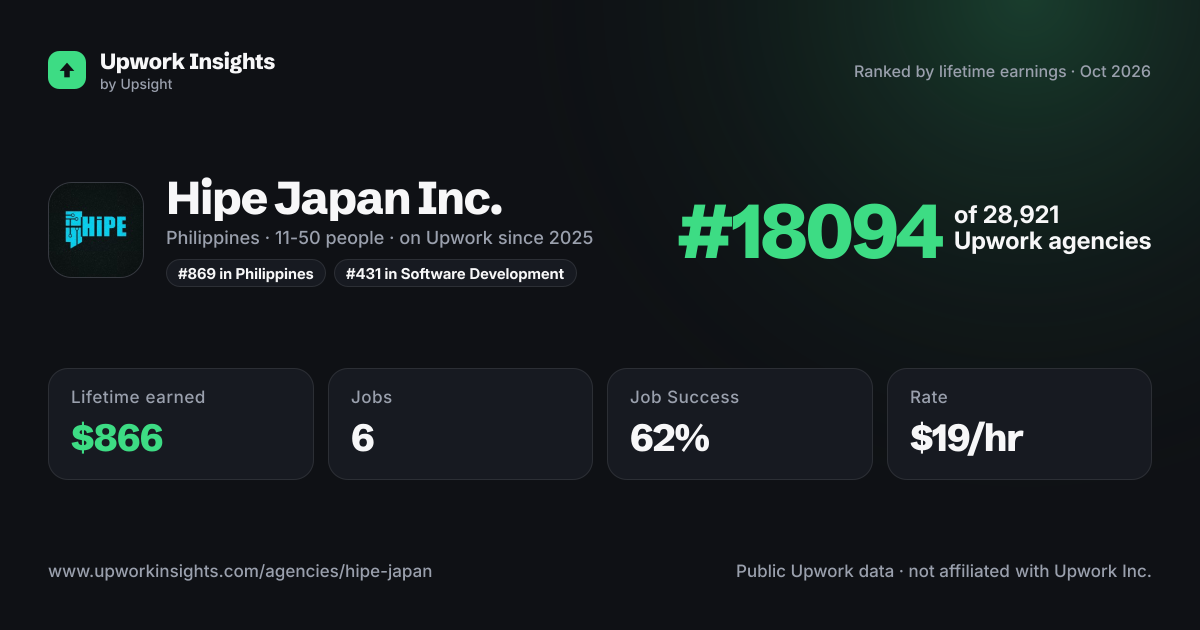1200x630 pixels.
Task: Click the '#18094' rank number
Action: pos(810,232)
